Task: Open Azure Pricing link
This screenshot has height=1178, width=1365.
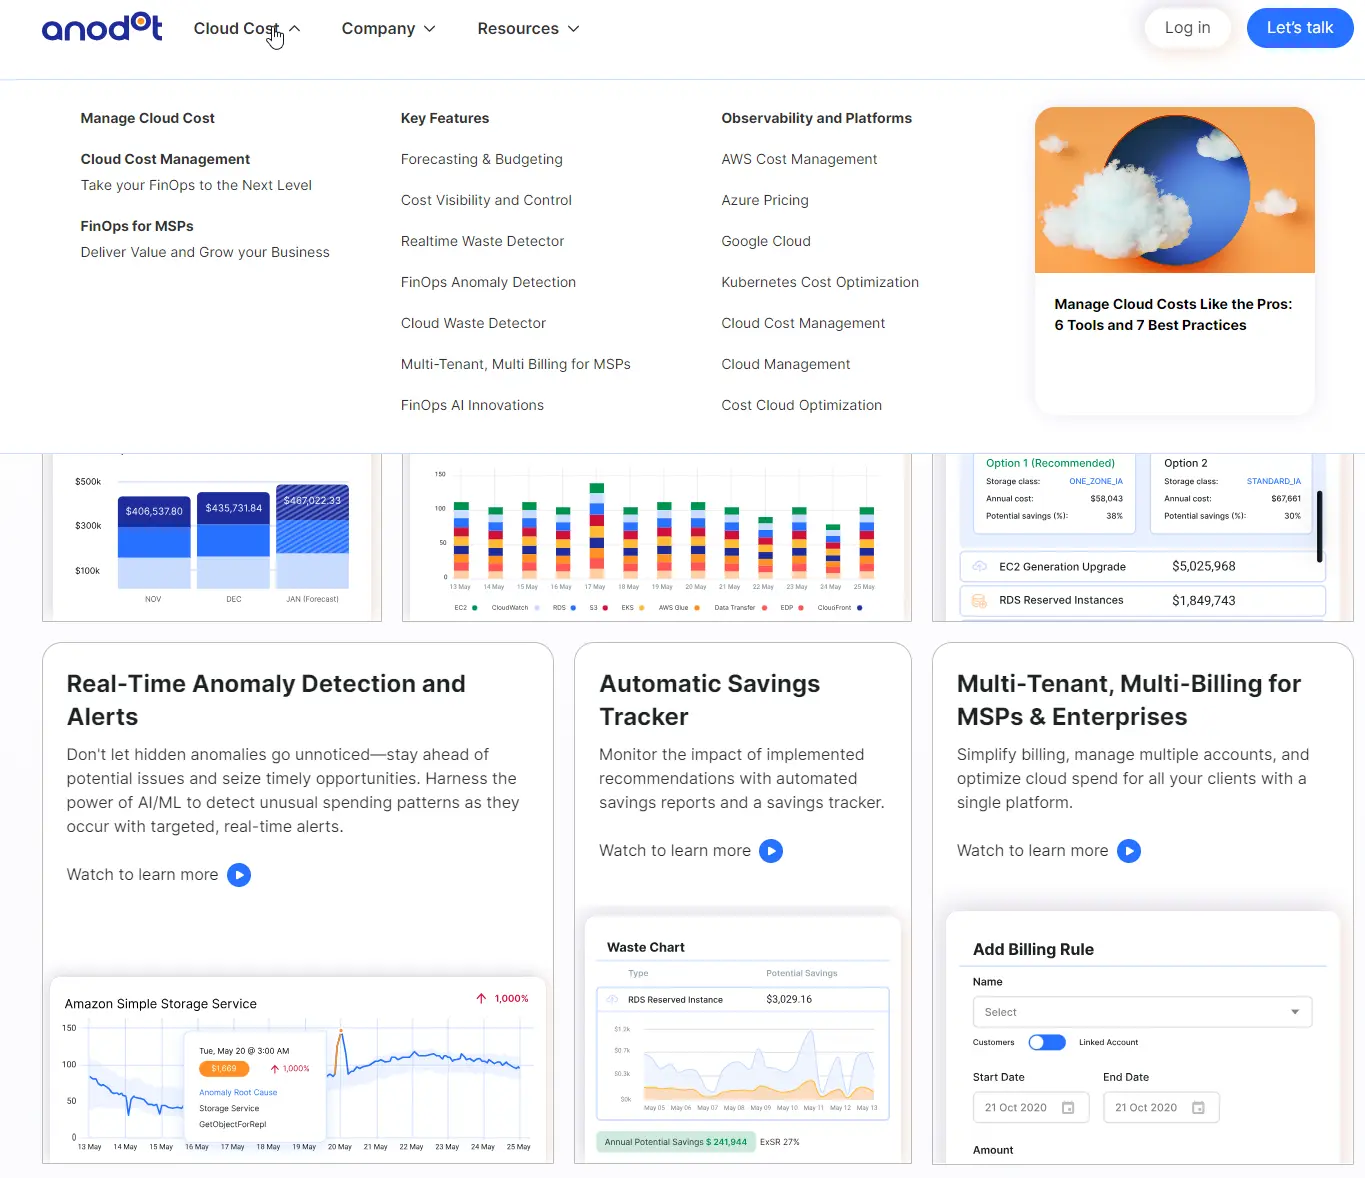Action: pyautogui.click(x=765, y=200)
